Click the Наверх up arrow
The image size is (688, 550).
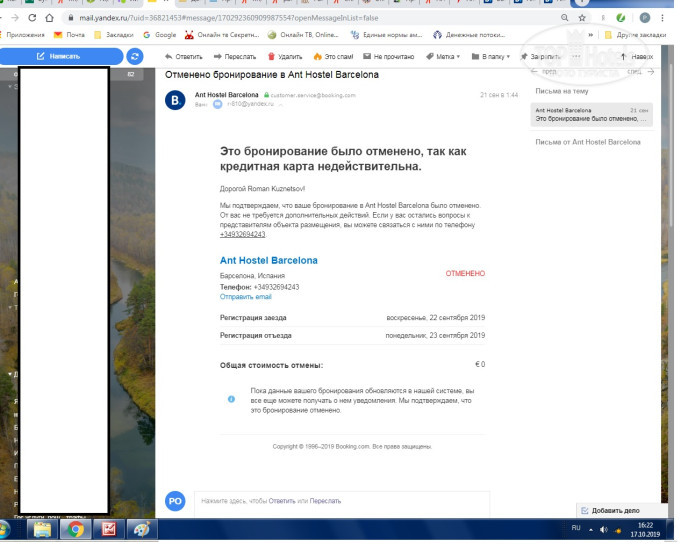(637, 57)
